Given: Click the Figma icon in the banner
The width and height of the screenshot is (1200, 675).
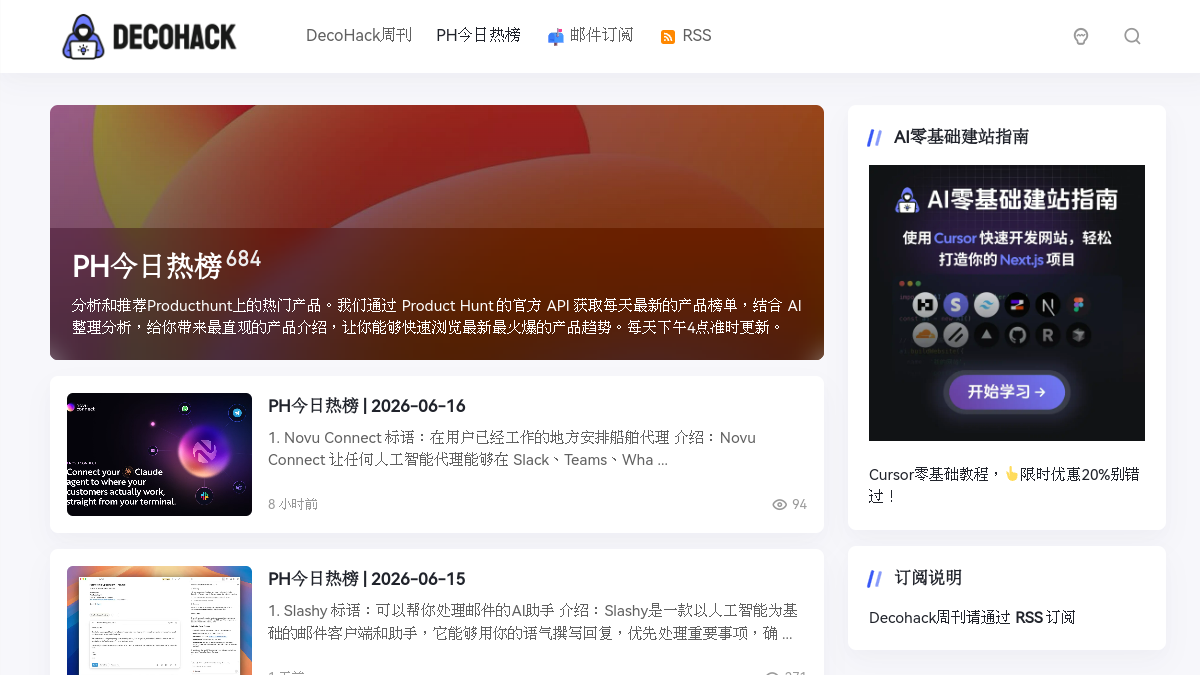Looking at the screenshot, I should pos(1078,304).
